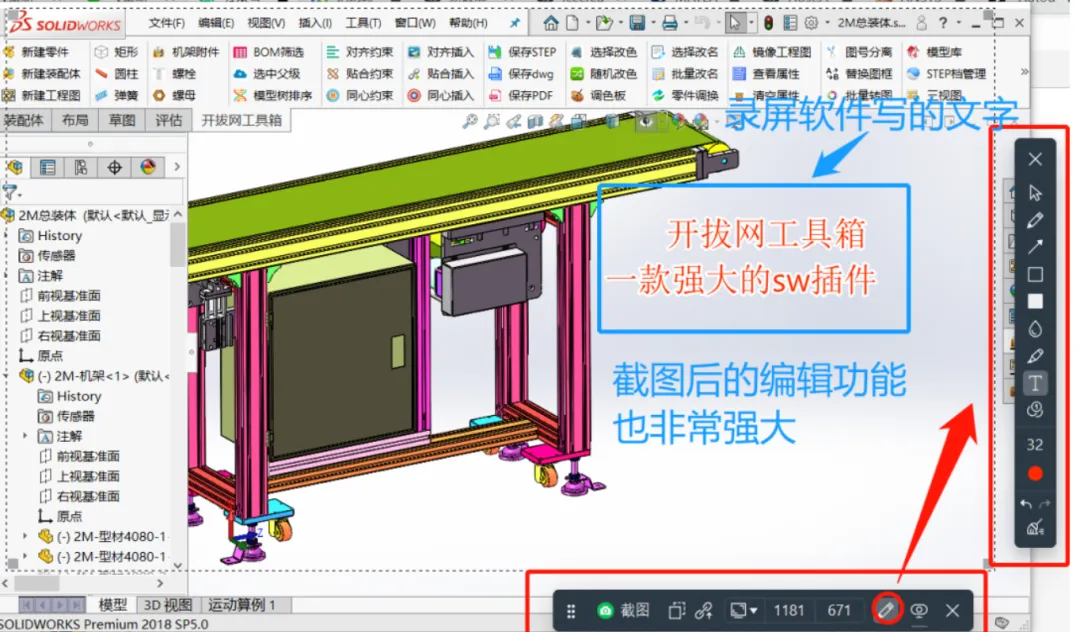
Task: Click the save disk icon in the title toolbar
Action: tap(637, 23)
